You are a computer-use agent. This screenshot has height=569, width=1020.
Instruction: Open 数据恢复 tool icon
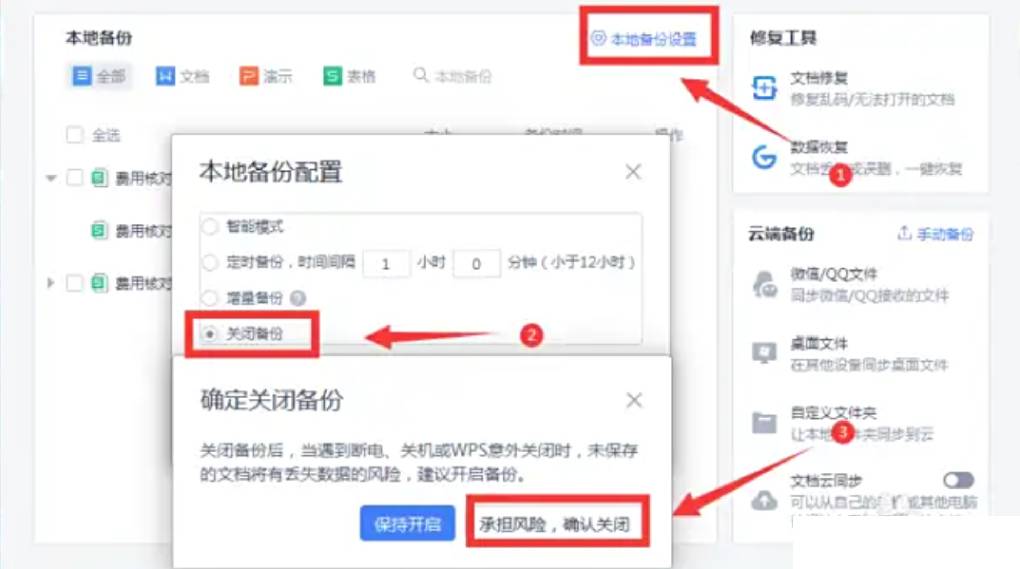pos(764,157)
